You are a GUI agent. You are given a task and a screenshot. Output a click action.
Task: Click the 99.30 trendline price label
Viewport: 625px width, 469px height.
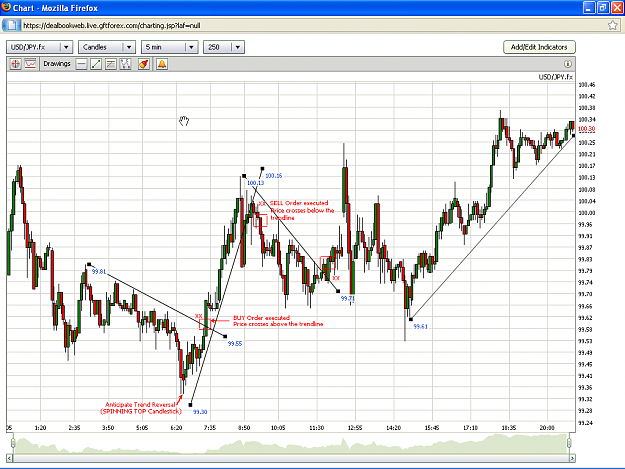point(200,412)
